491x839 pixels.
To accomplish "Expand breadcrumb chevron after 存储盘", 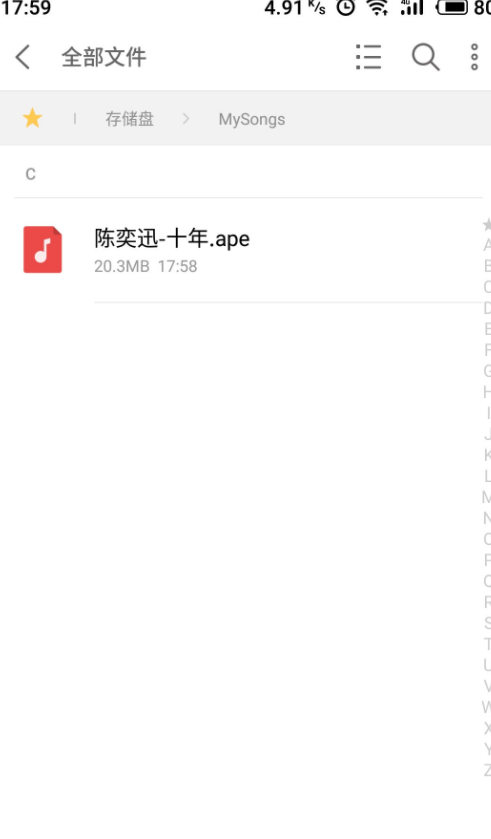I will [x=186, y=118].
